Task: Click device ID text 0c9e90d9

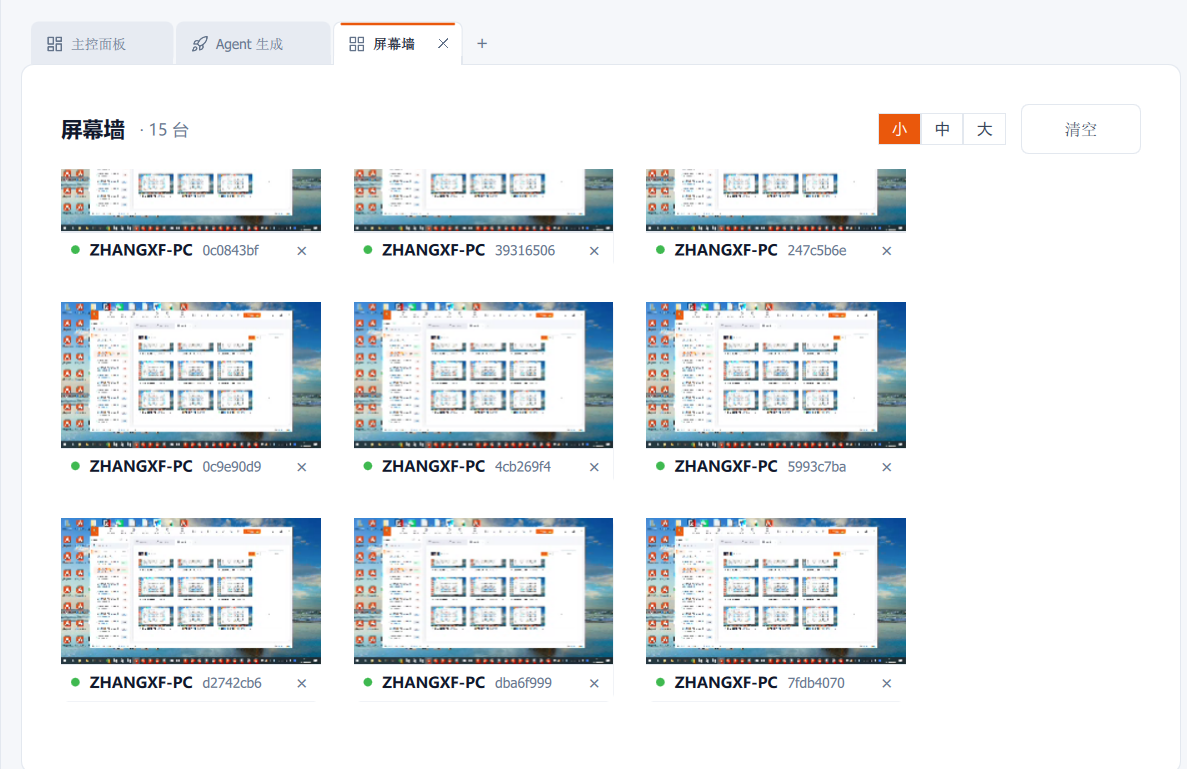Action: pyautogui.click(x=232, y=467)
